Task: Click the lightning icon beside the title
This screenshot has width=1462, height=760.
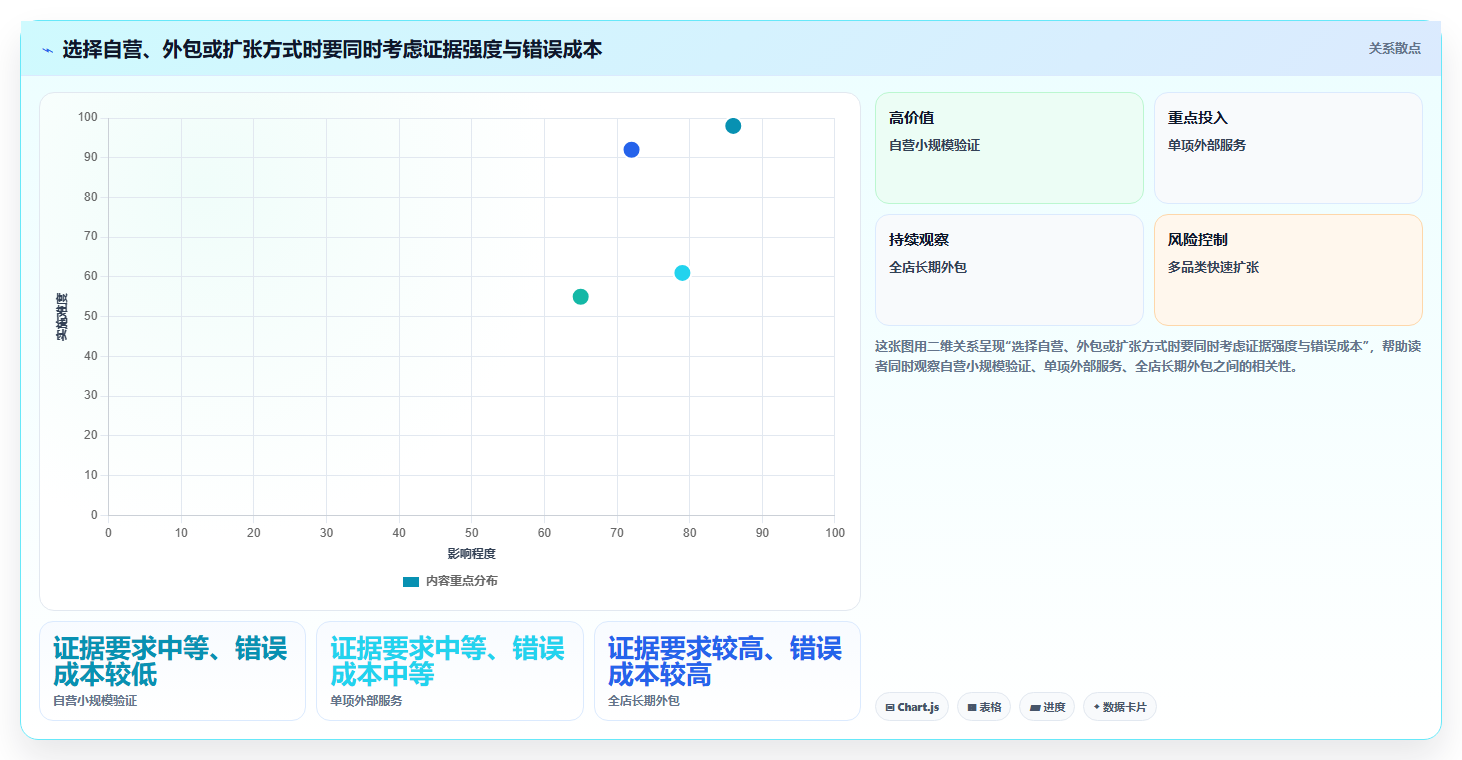Action: (x=47, y=50)
